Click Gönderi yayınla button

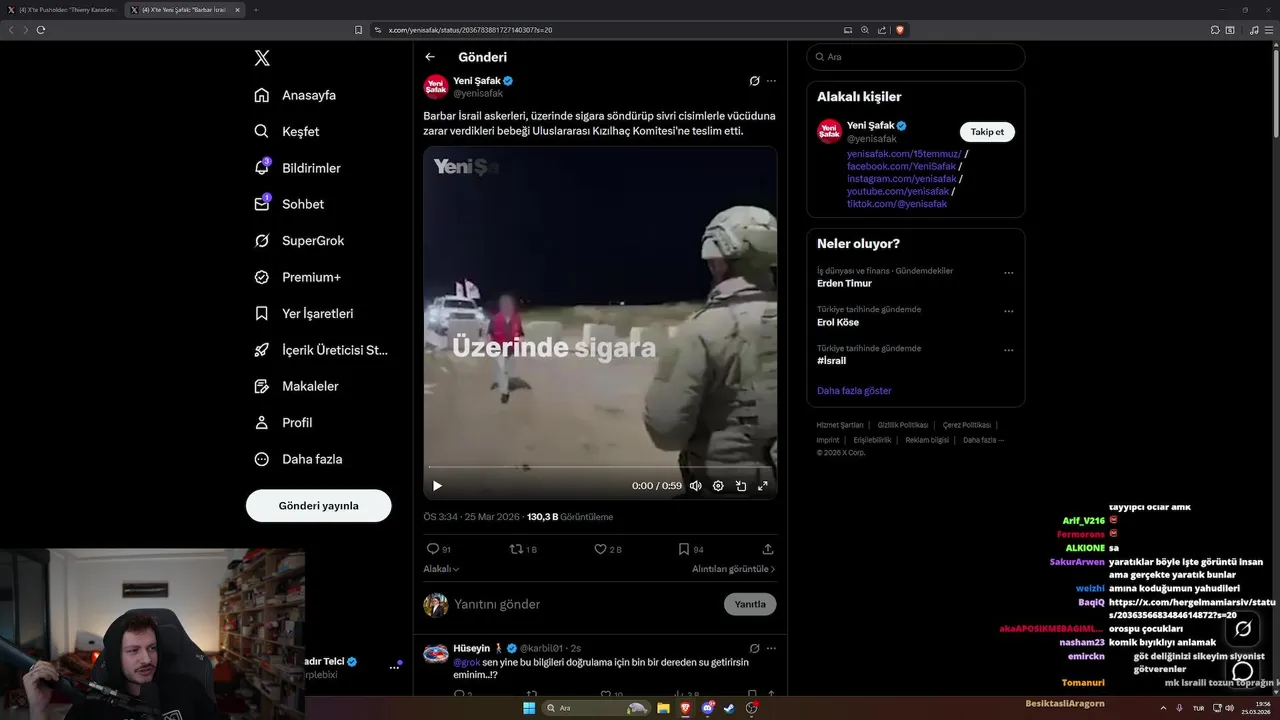click(318, 506)
